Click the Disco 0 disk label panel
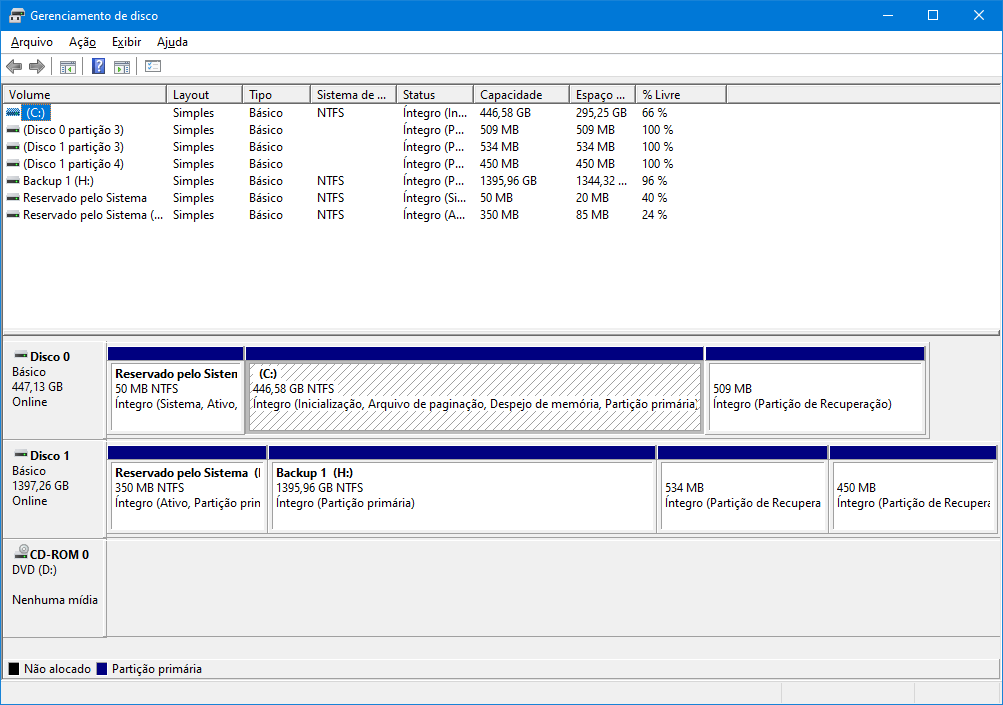This screenshot has height=705, width=1003. pyautogui.click(x=54, y=390)
